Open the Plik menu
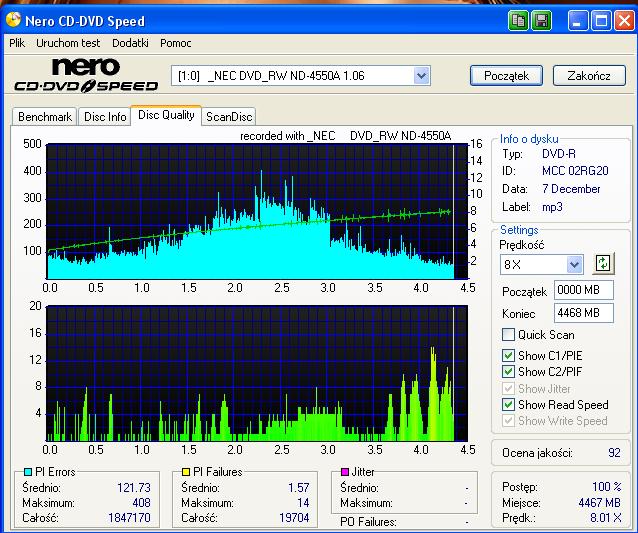638x533 pixels. tap(17, 43)
